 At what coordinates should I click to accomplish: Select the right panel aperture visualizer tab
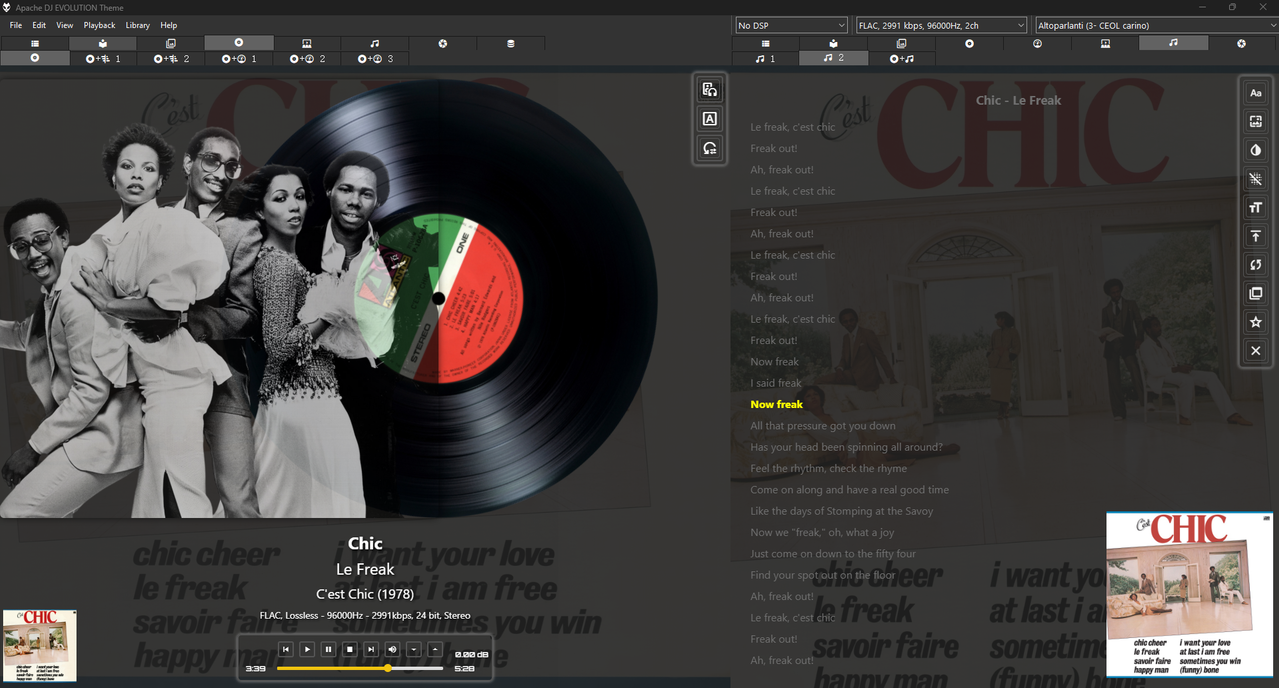pos(1241,44)
